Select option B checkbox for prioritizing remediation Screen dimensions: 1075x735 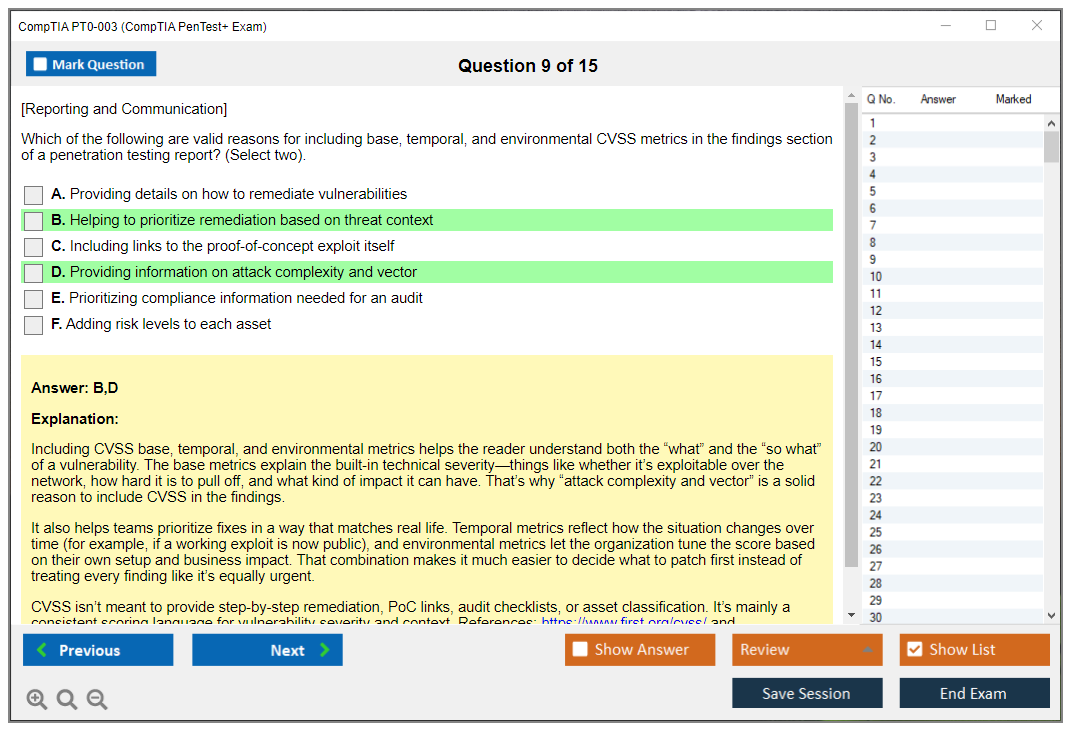[34, 221]
